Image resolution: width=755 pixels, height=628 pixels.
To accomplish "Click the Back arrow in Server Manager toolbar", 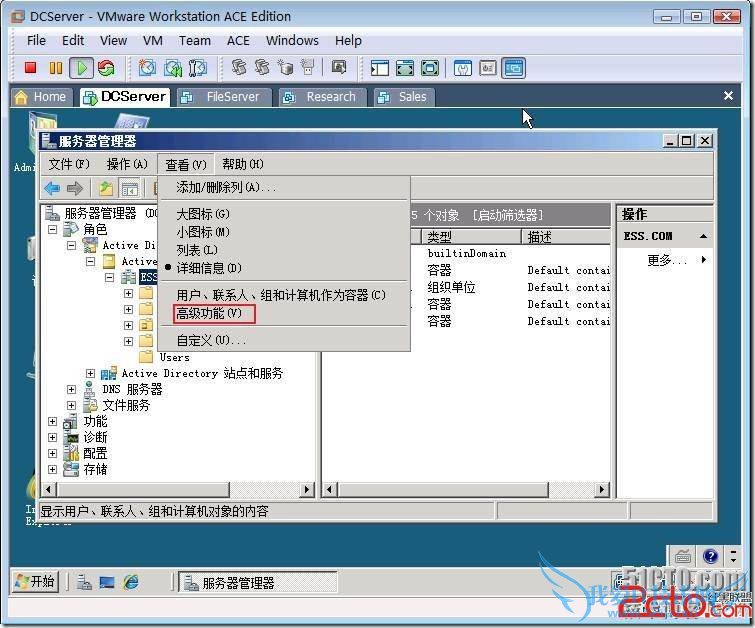I will pos(52,188).
